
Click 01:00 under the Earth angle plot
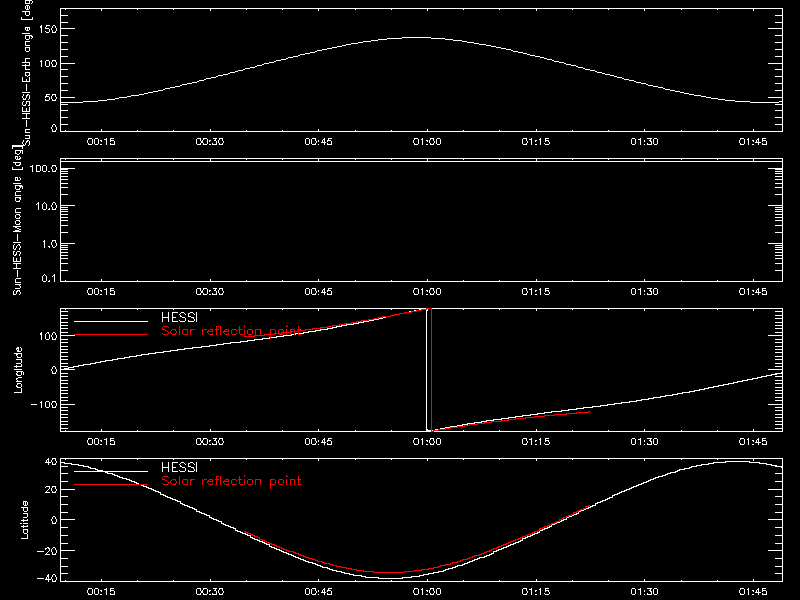(x=427, y=142)
